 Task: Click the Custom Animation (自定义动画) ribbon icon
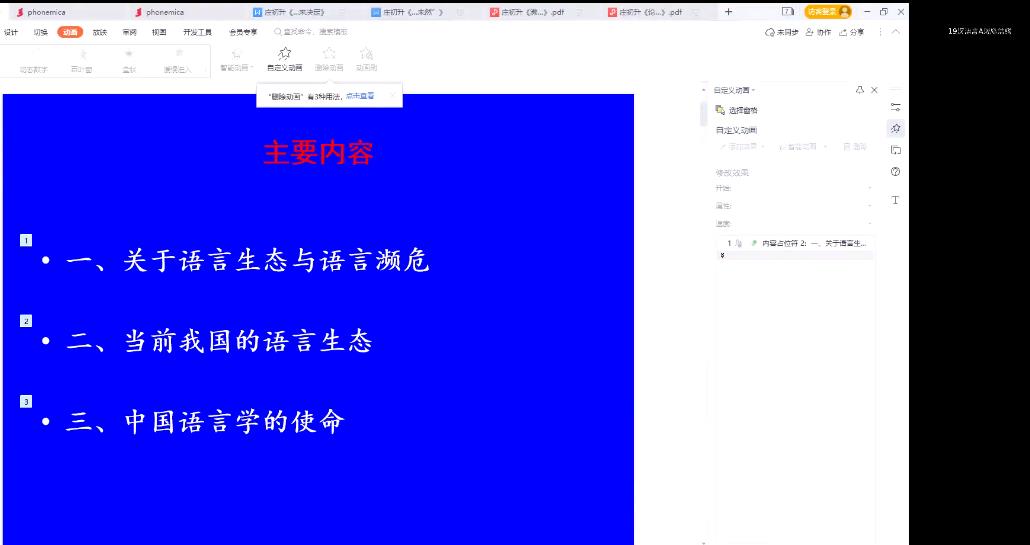tap(284, 58)
